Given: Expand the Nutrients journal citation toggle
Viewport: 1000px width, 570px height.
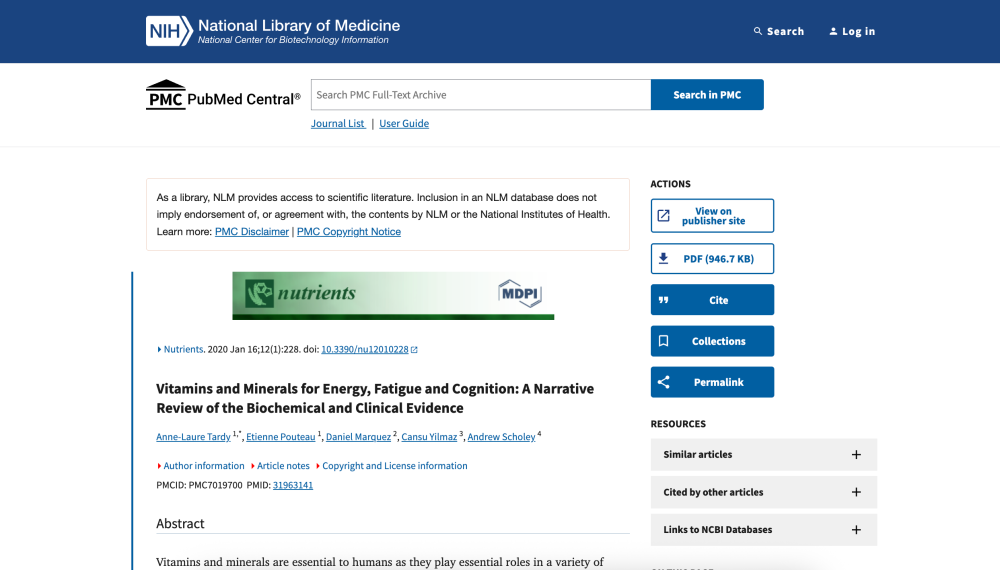Looking at the screenshot, I should (180, 349).
